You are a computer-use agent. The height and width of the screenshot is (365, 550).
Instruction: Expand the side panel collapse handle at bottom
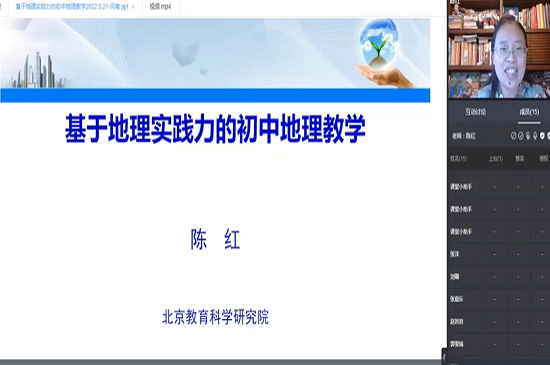click(x=444, y=357)
